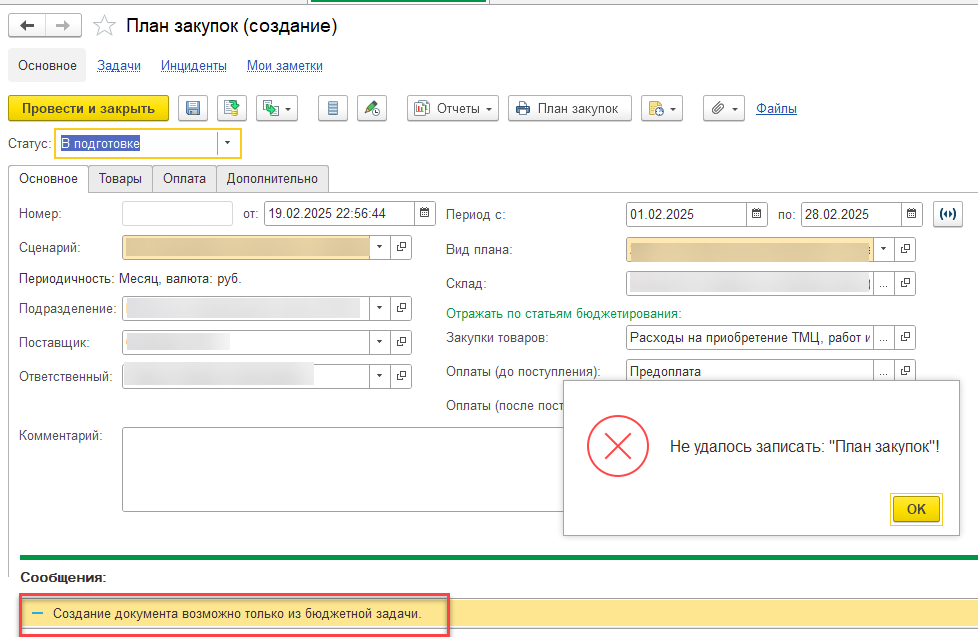This screenshot has height=637, width=978.
Task: Select the Статус field value
Action: tap(137, 143)
